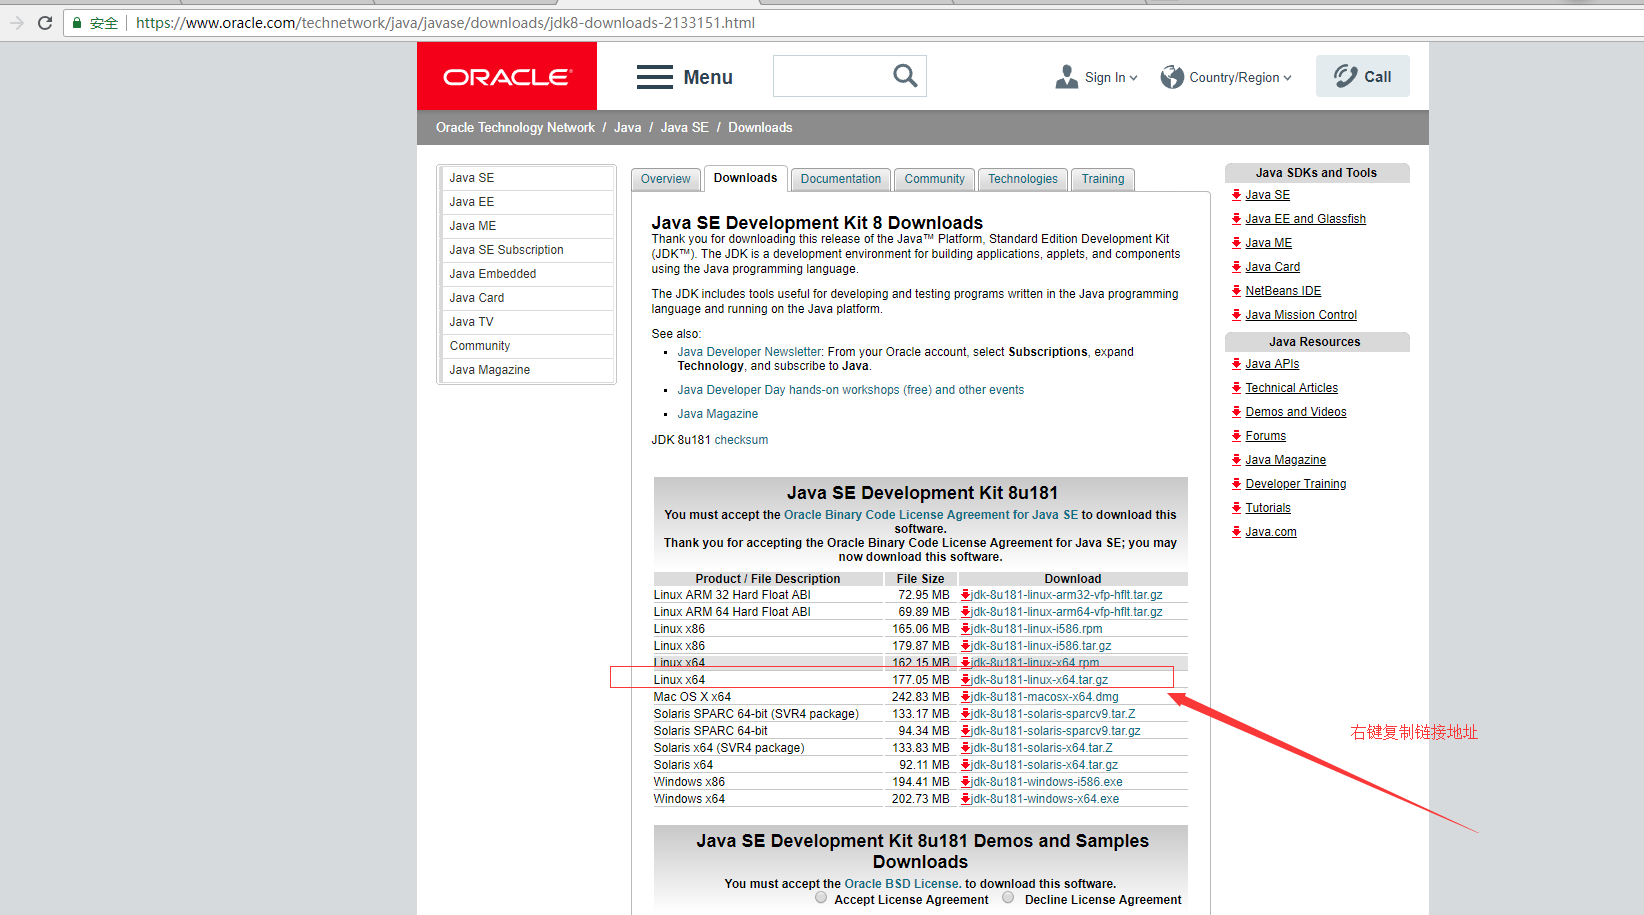
Task: Switch to the Downloads tab
Action: coord(745,178)
